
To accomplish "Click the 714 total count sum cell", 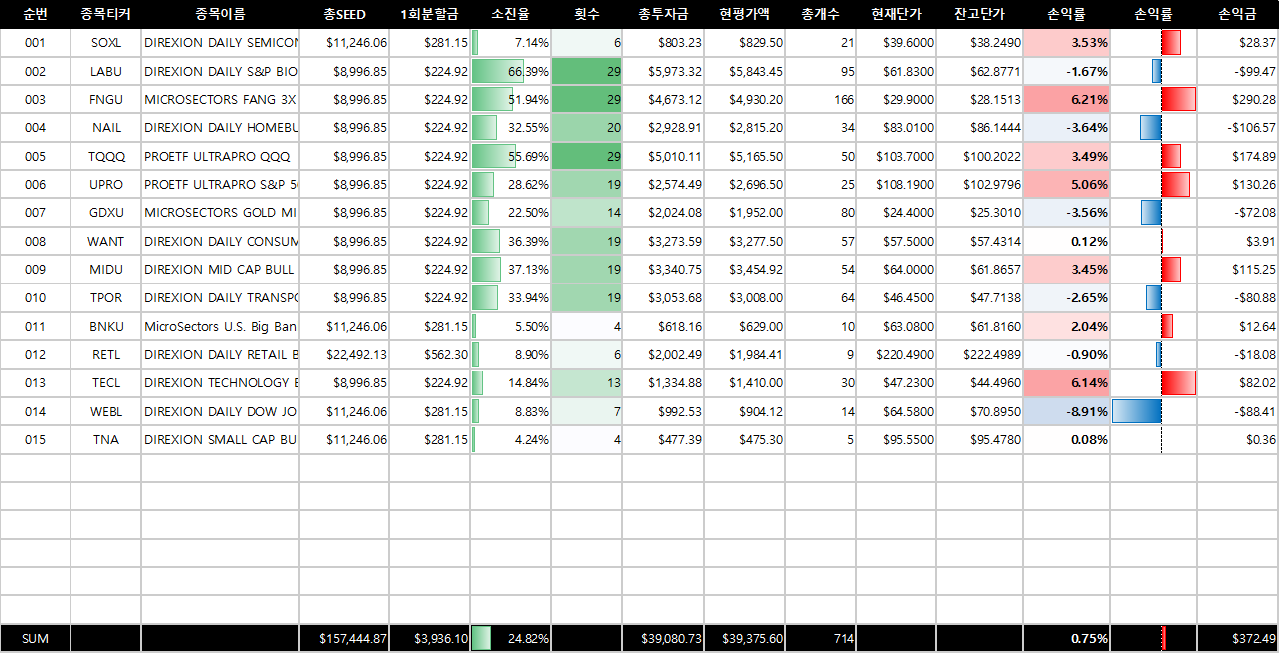I will pyautogui.click(x=820, y=639).
